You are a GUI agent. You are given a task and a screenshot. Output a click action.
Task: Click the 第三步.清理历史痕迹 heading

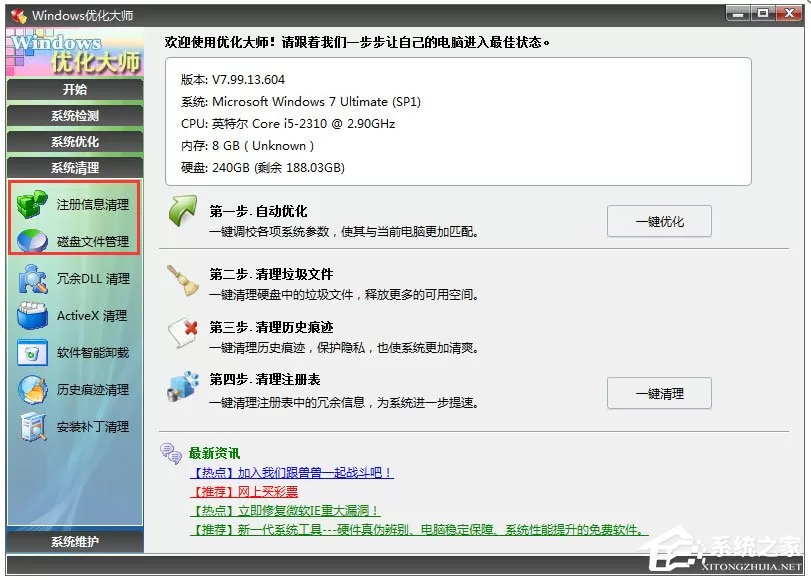coord(271,328)
